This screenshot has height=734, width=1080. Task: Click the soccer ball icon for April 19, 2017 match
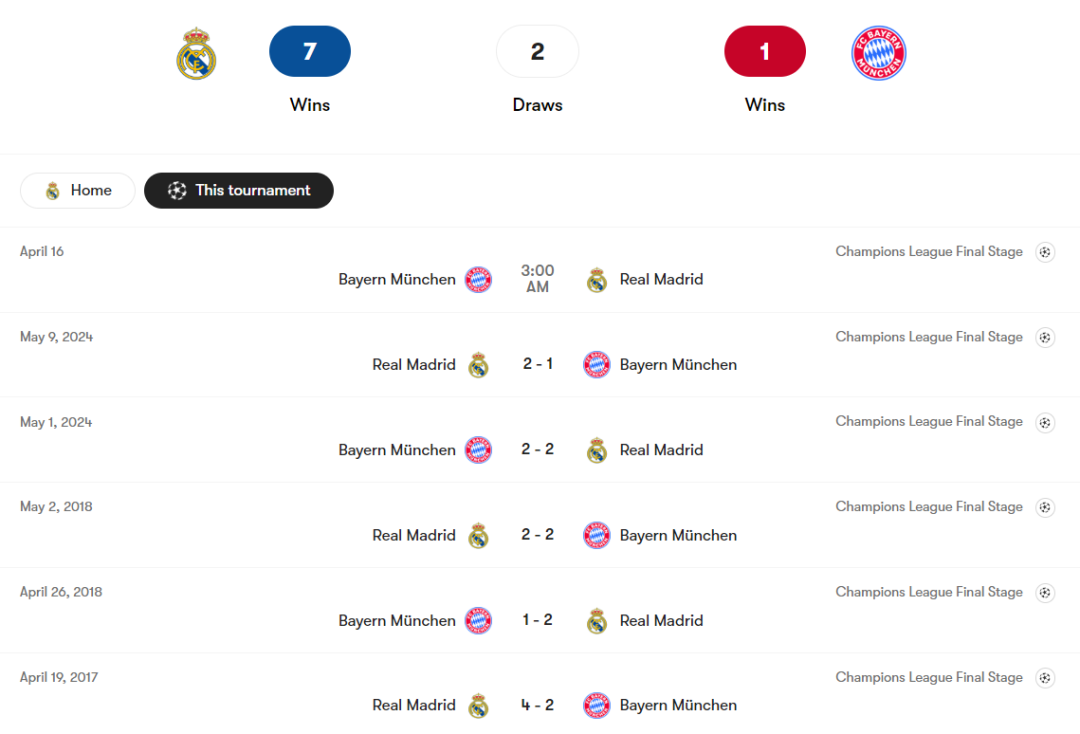(x=1045, y=677)
